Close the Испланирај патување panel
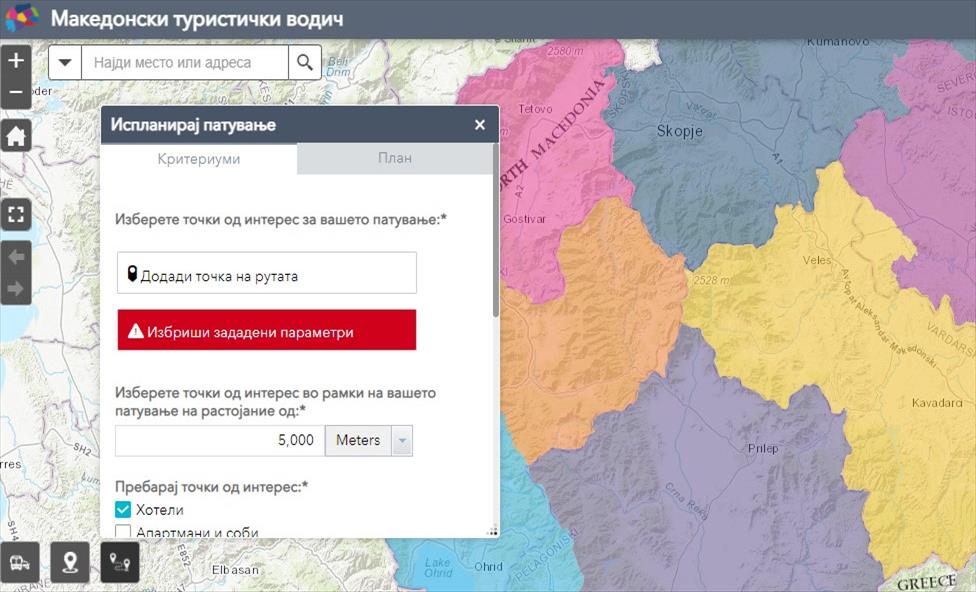 coord(479,125)
